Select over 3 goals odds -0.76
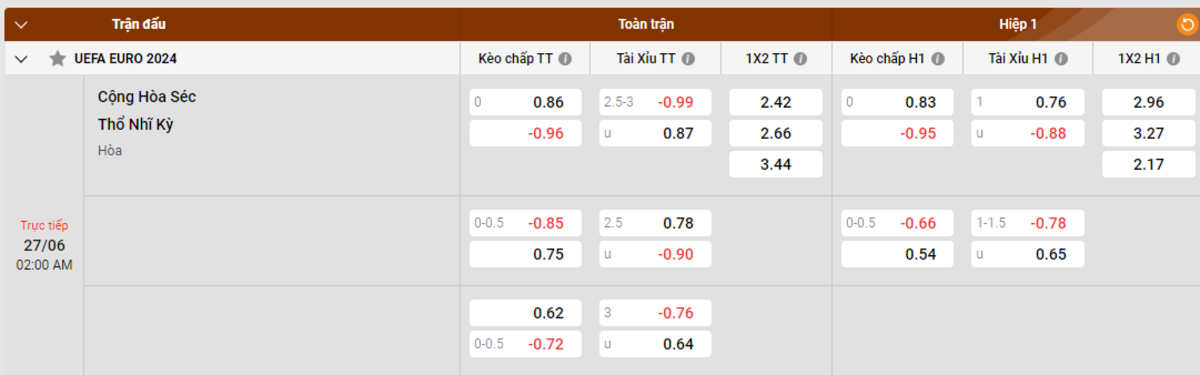The image size is (1200, 375). click(656, 313)
